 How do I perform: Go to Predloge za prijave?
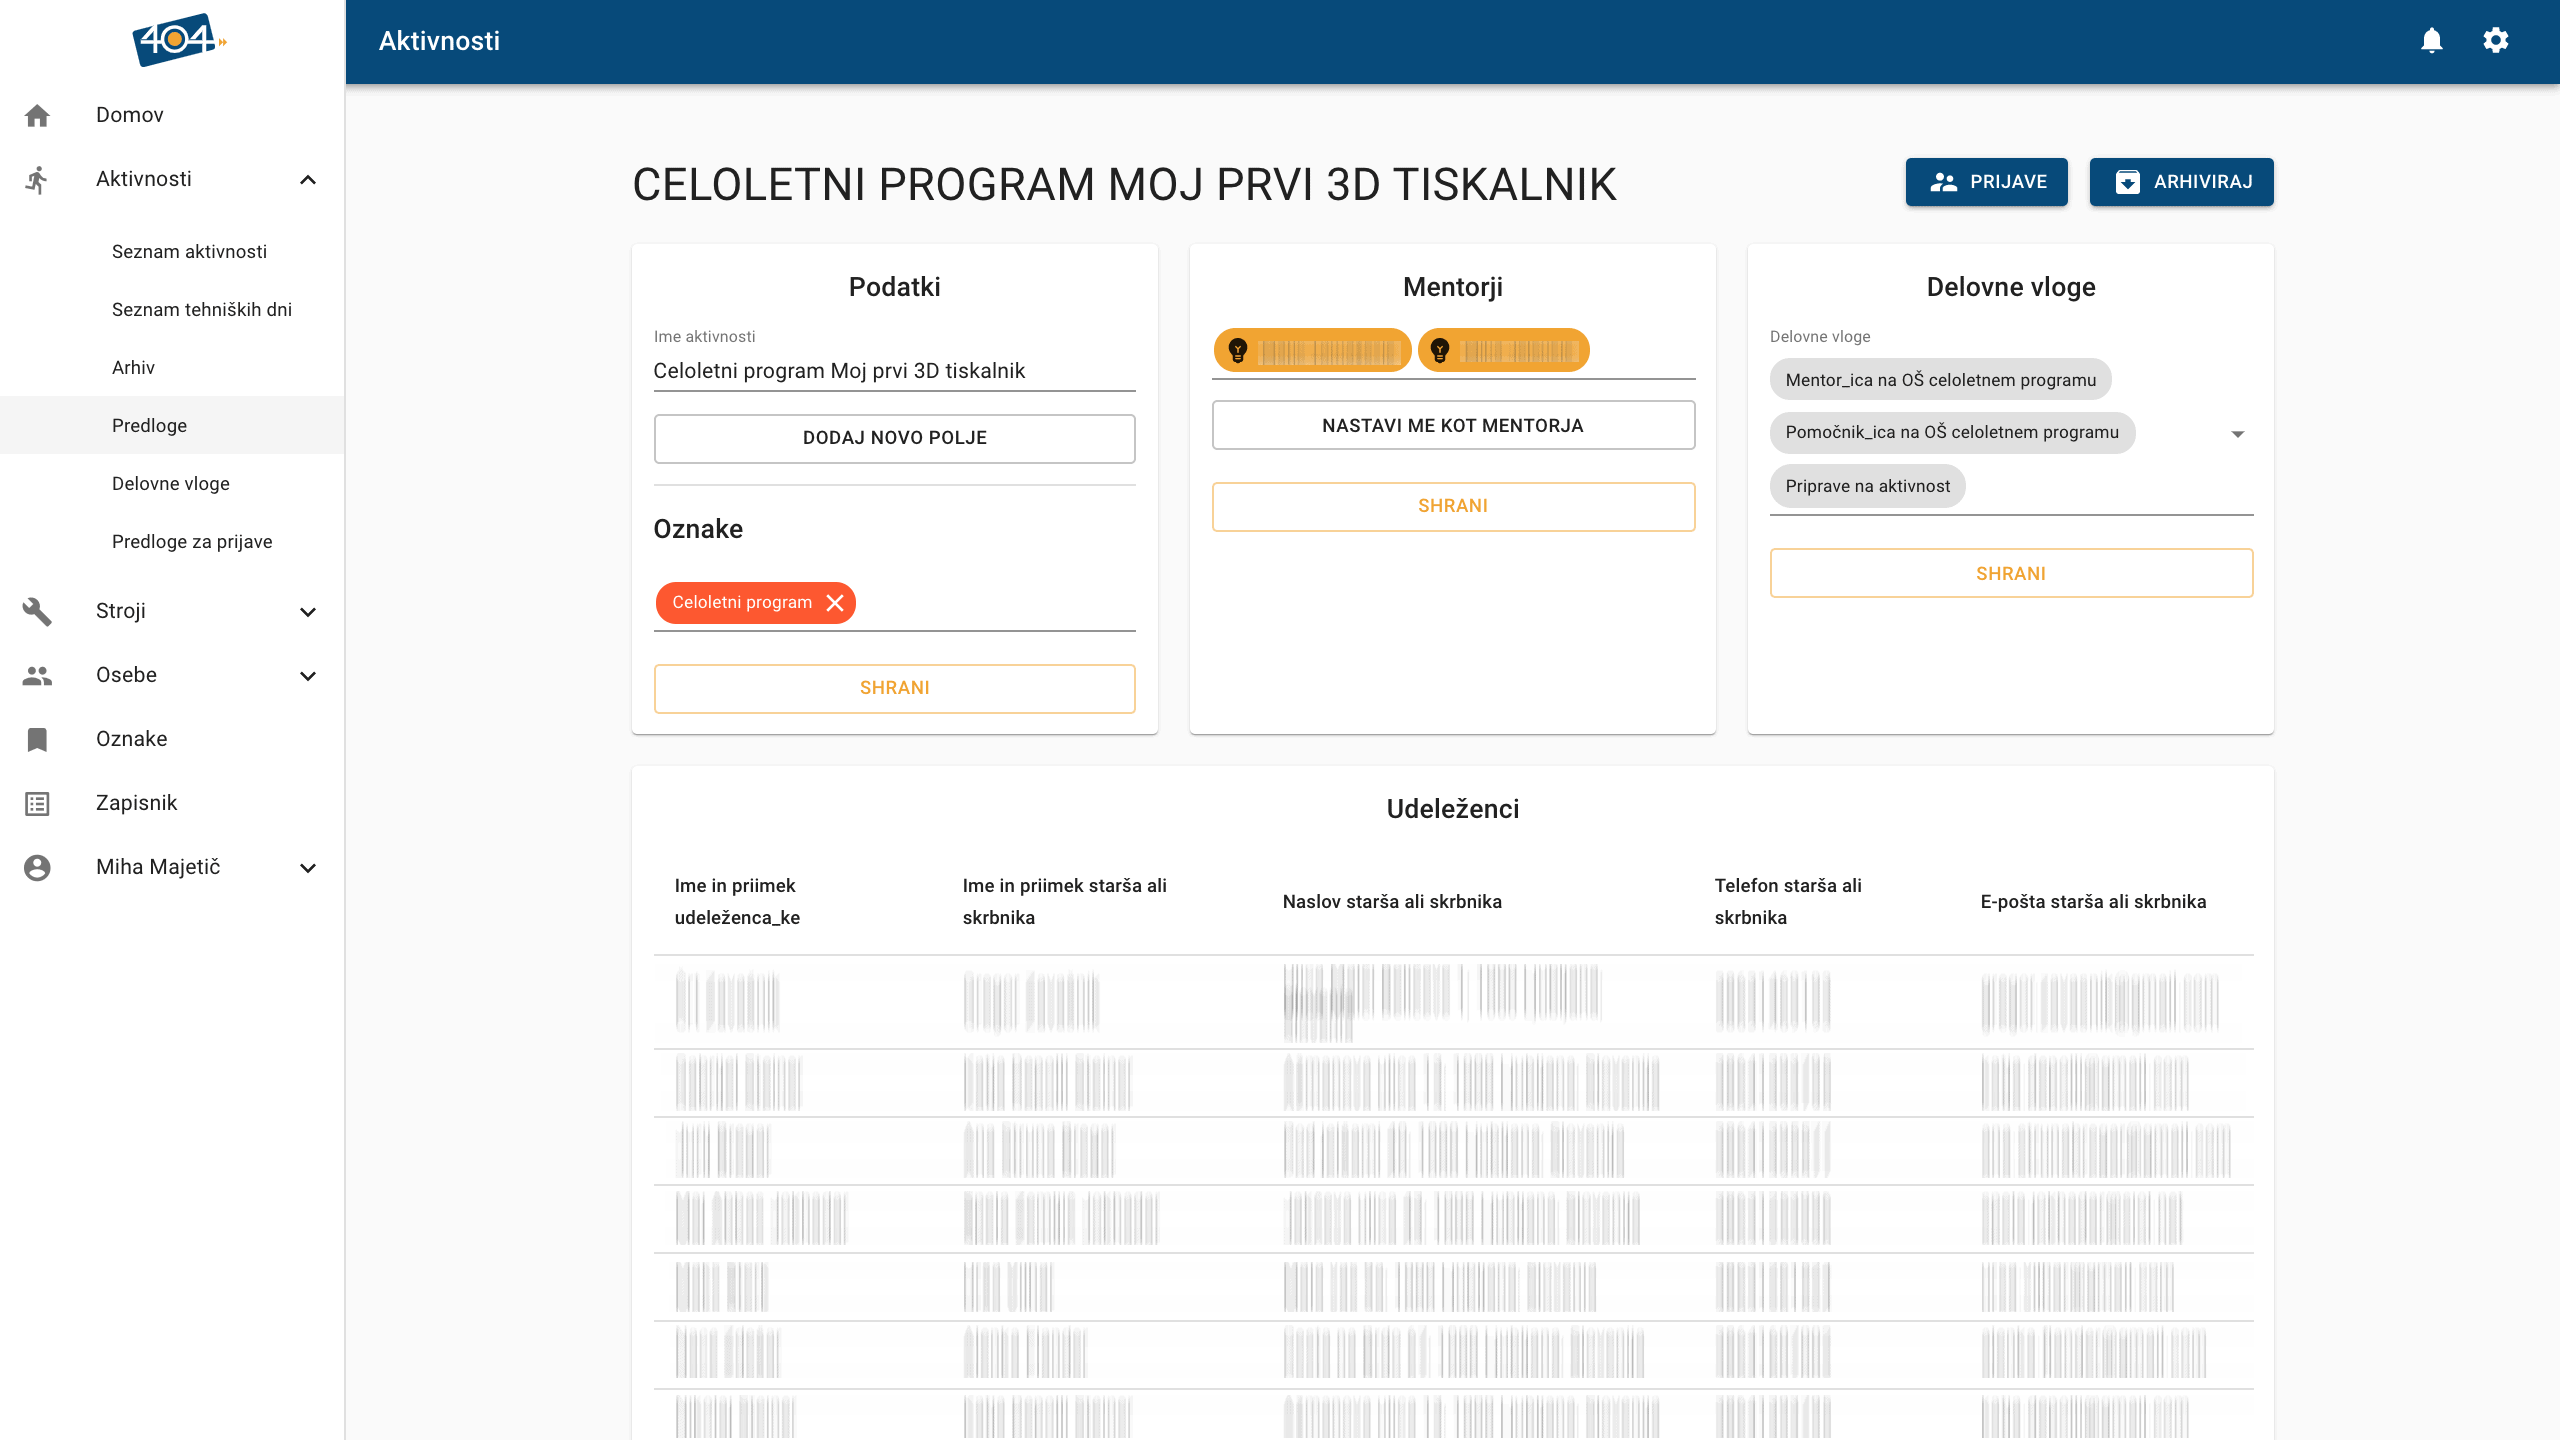pyautogui.click(x=192, y=542)
